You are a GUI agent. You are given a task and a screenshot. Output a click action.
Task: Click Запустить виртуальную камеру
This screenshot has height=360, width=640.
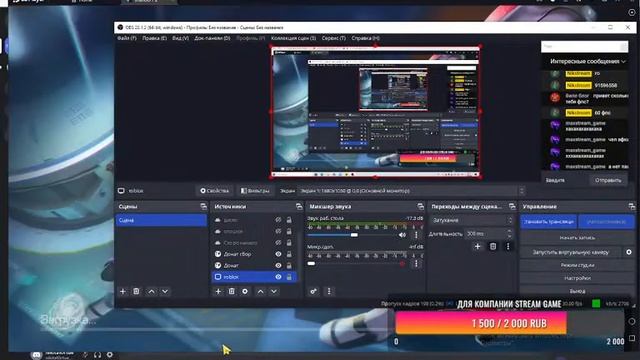(571, 252)
